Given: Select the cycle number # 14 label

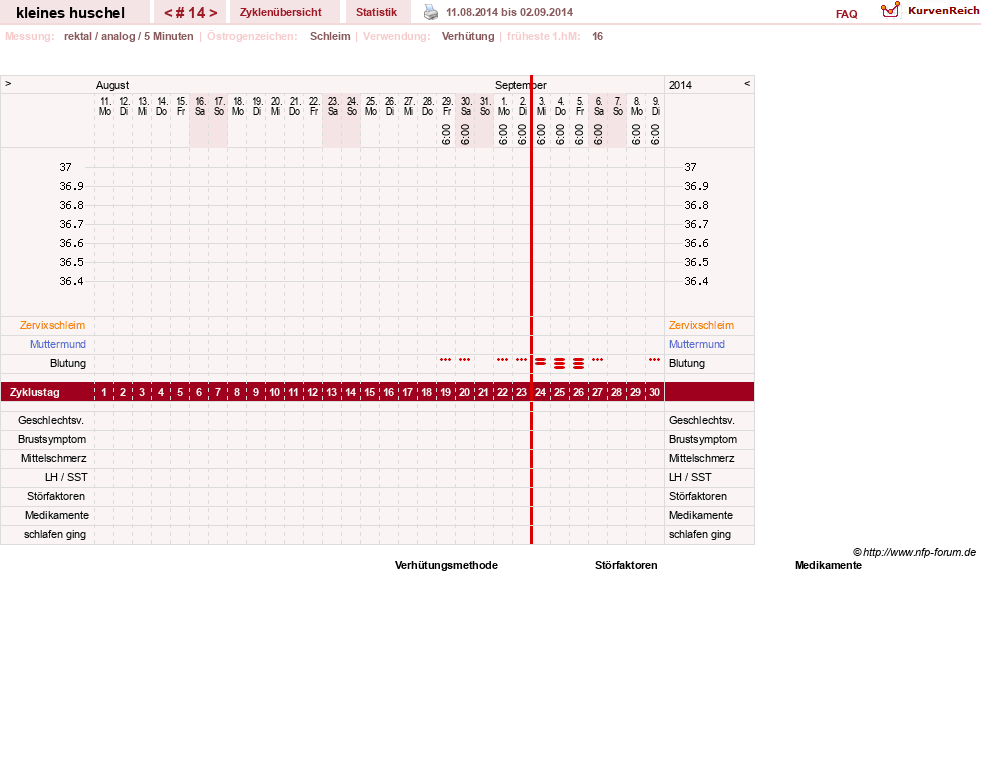Looking at the screenshot, I should pos(190,13).
